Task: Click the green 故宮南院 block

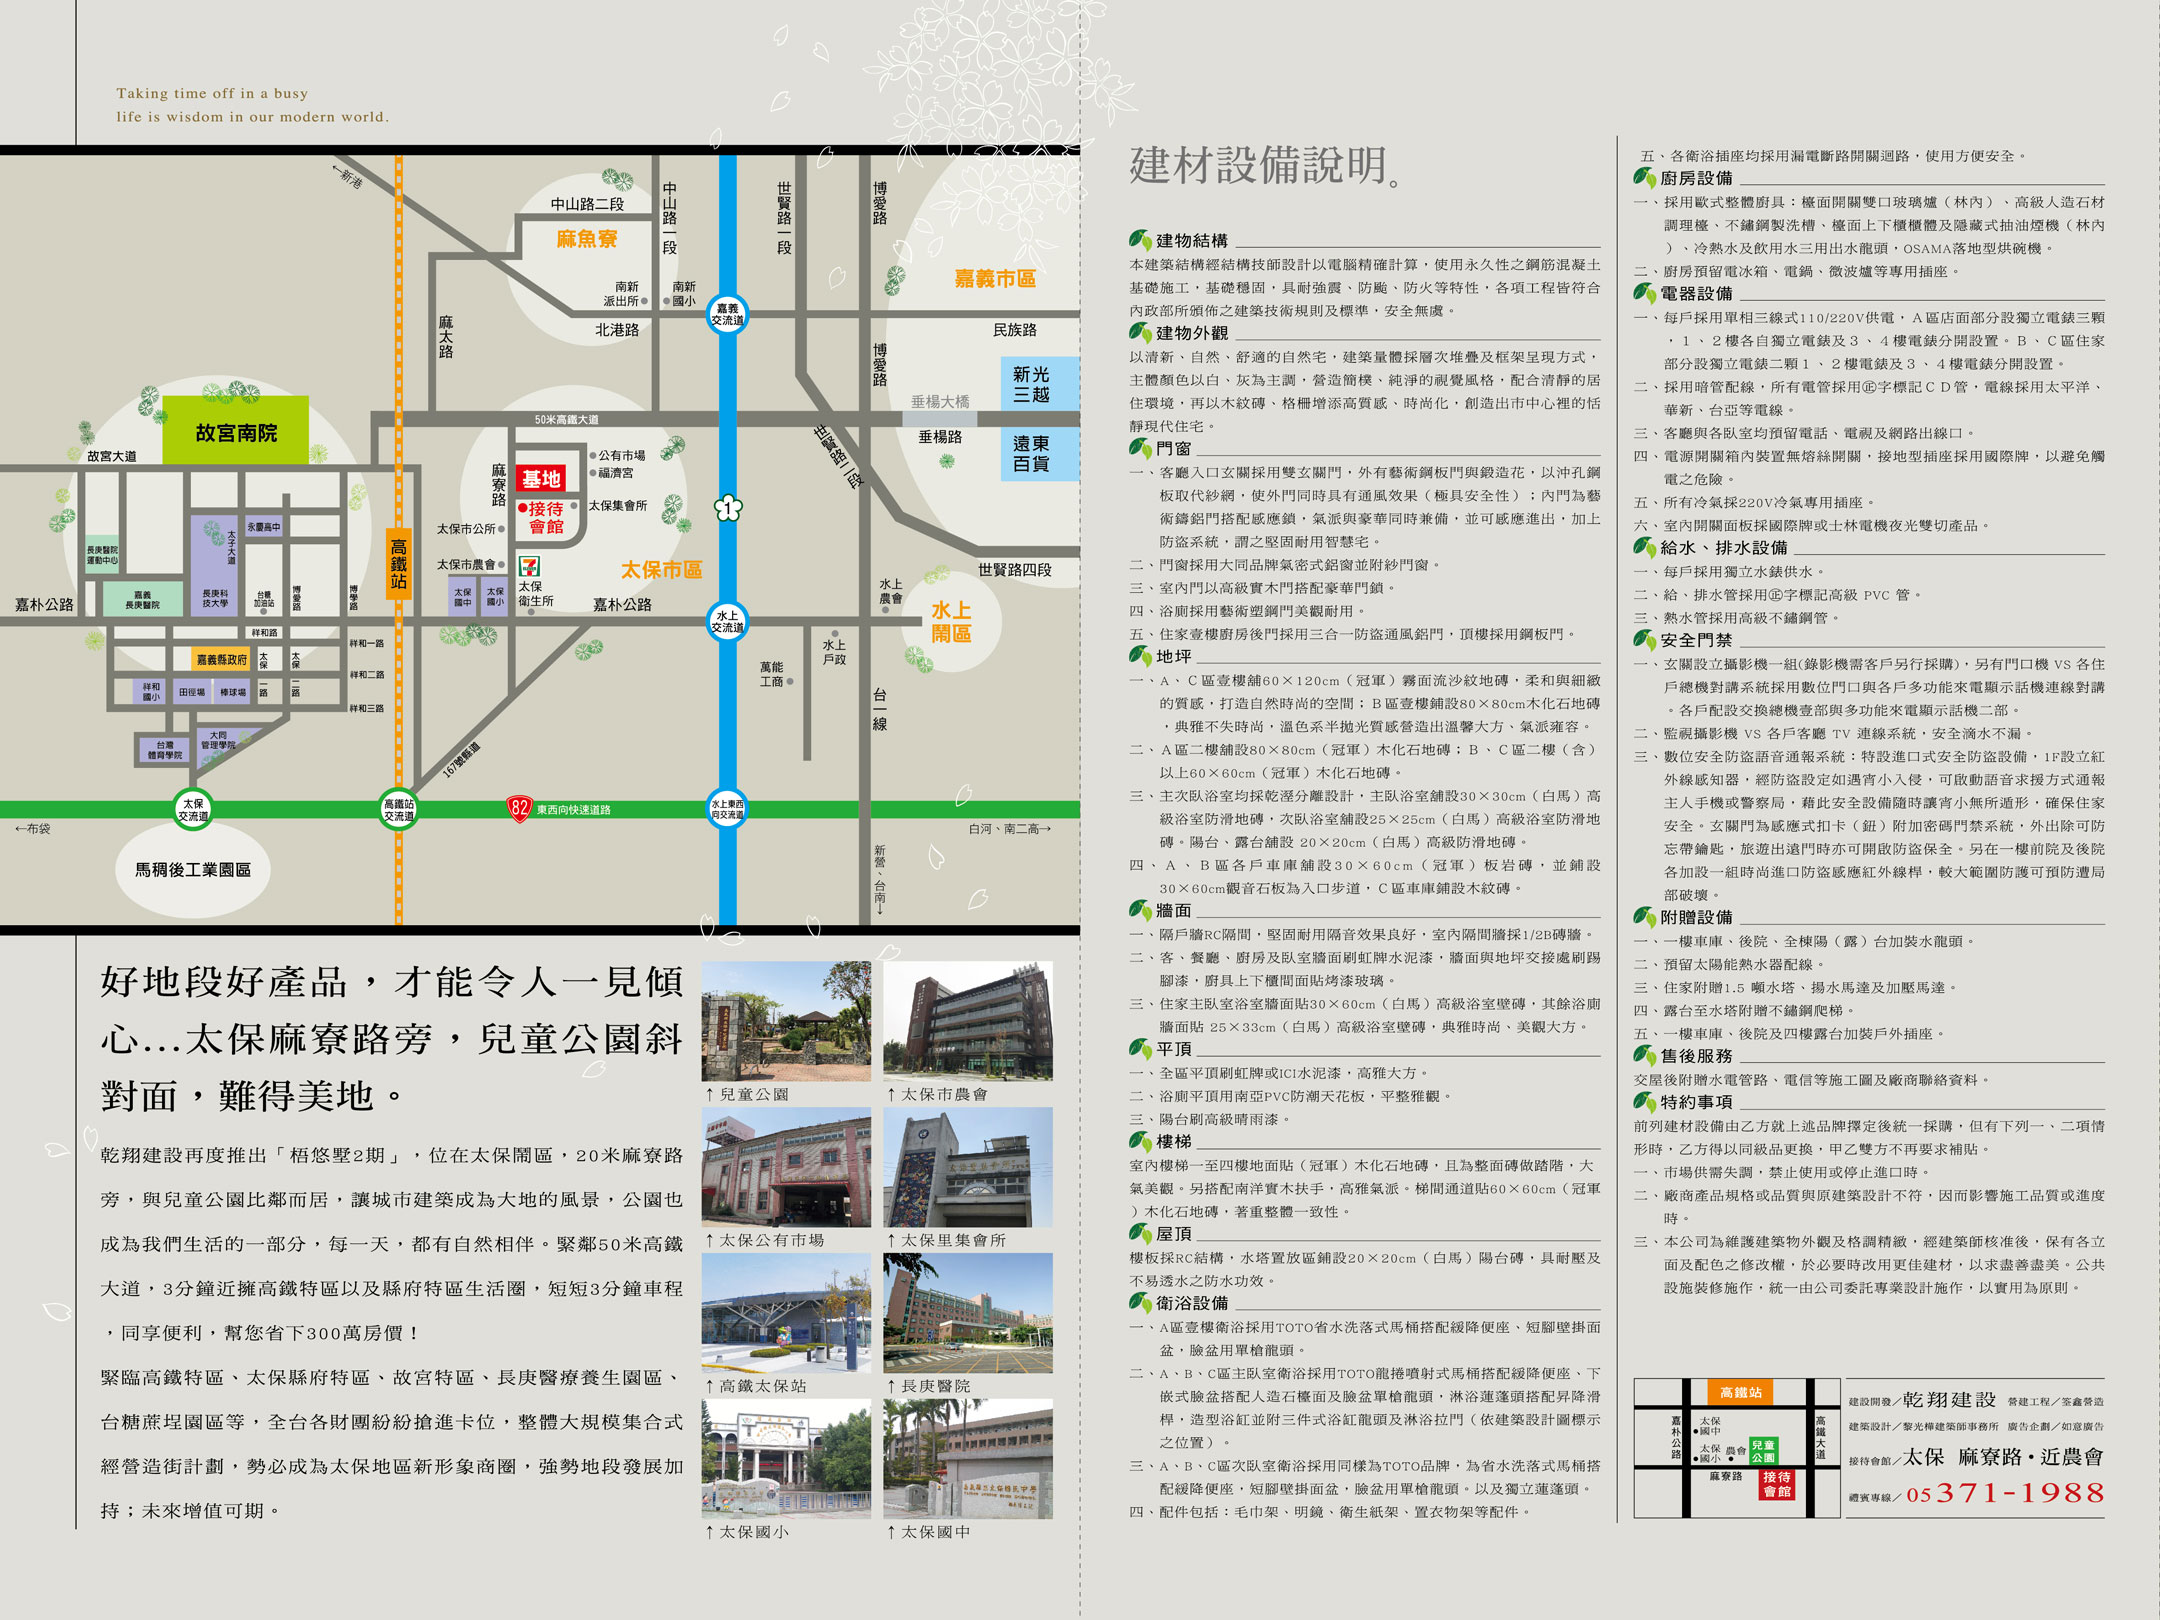Action: 236,431
